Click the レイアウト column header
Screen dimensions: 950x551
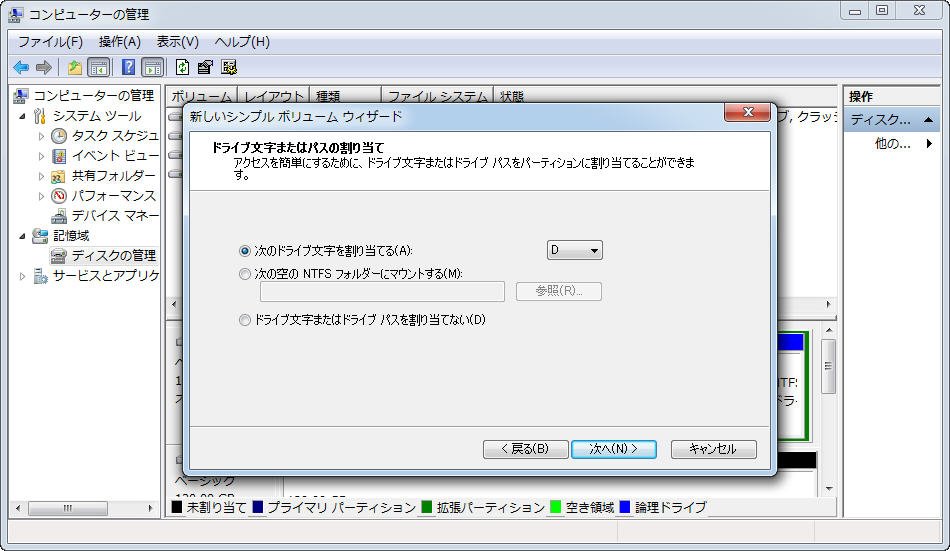pos(273,96)
